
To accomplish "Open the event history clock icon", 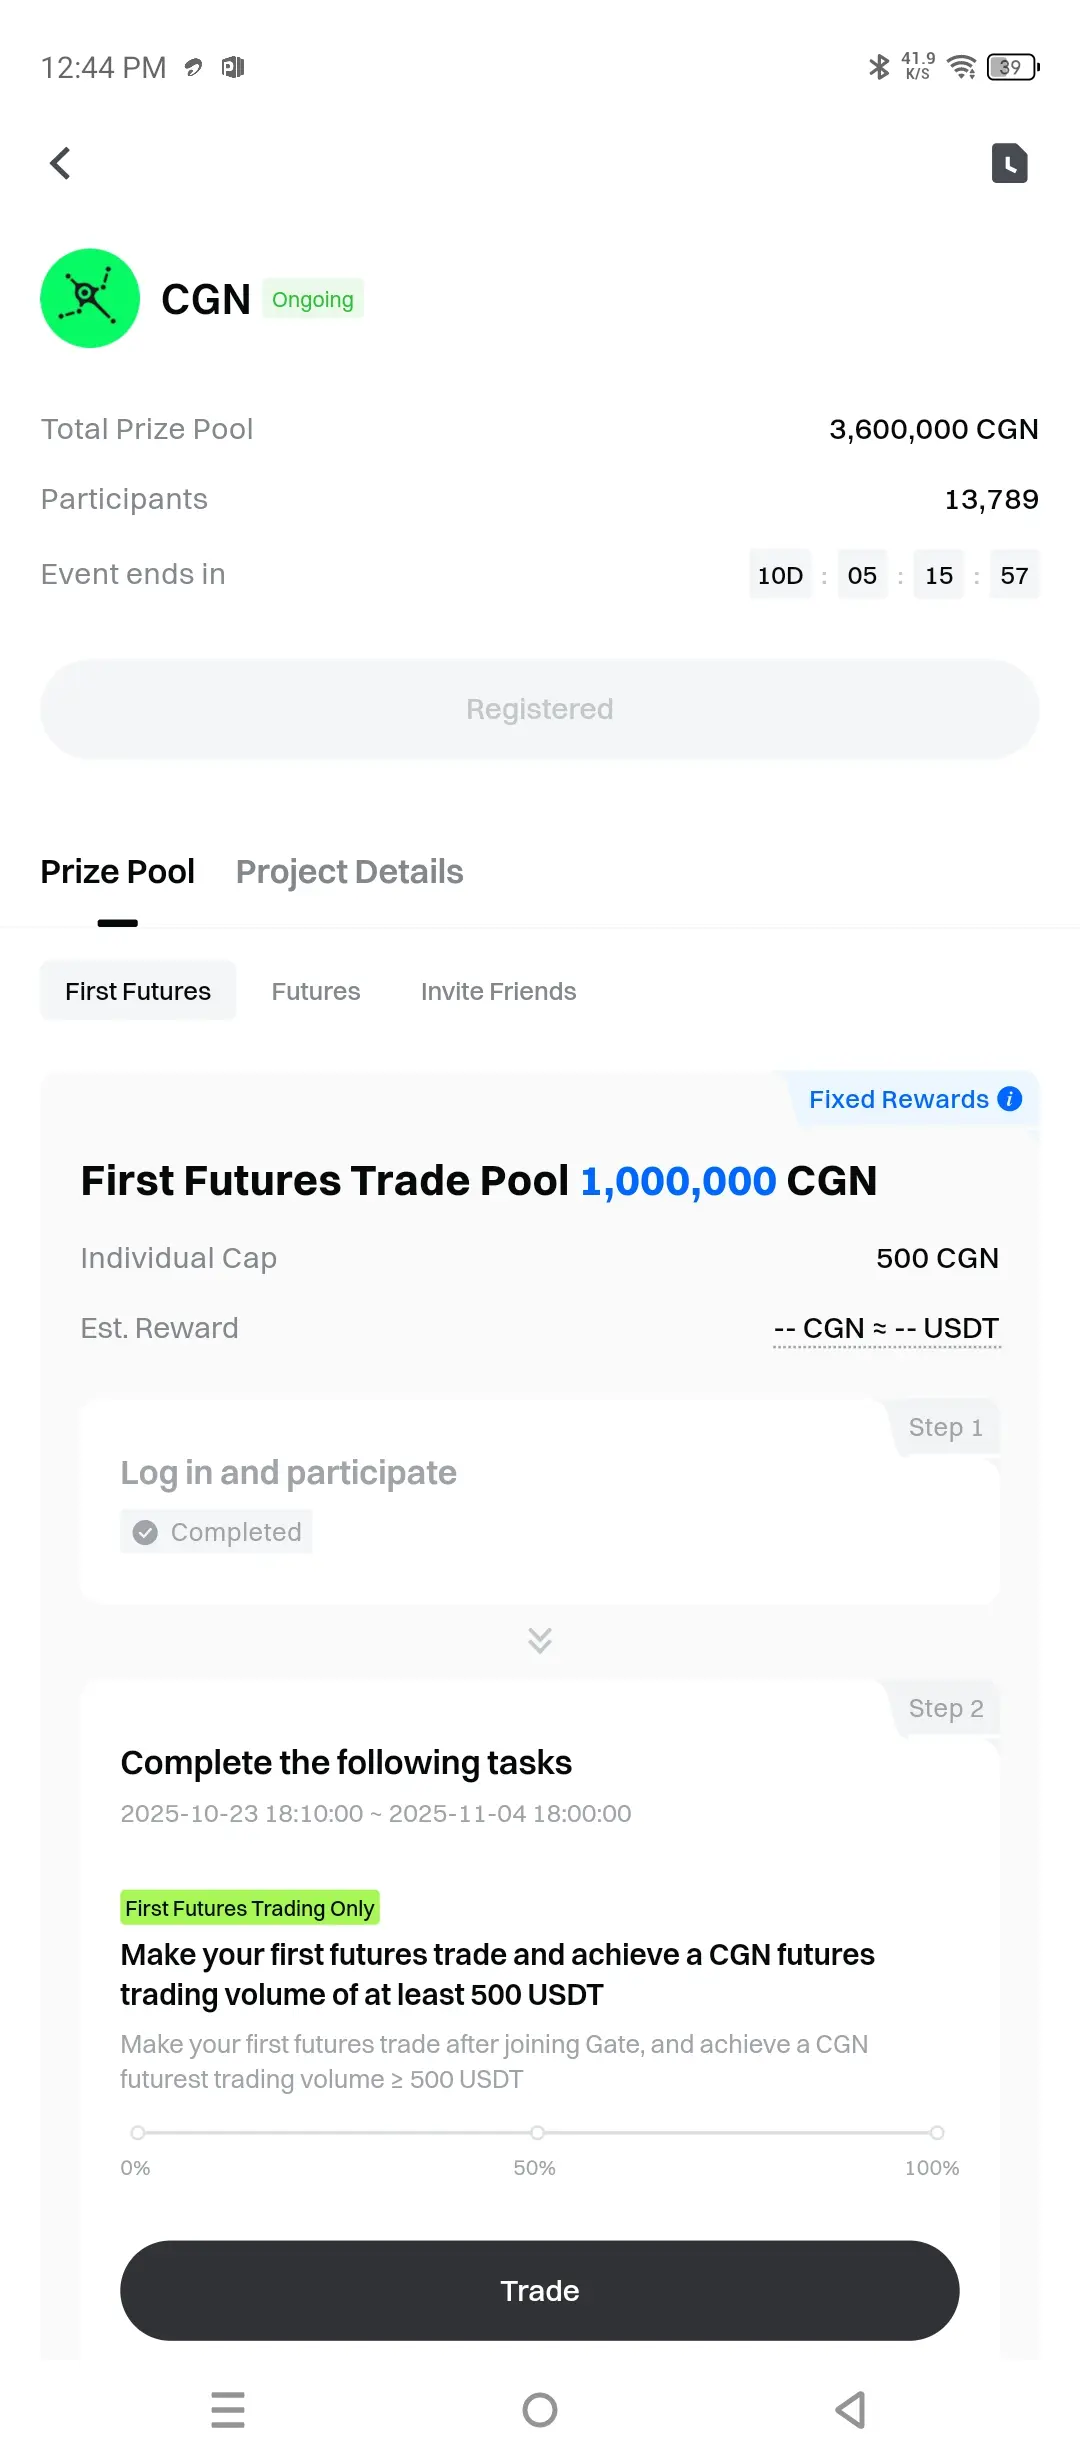I will (x=1009, y=163).
